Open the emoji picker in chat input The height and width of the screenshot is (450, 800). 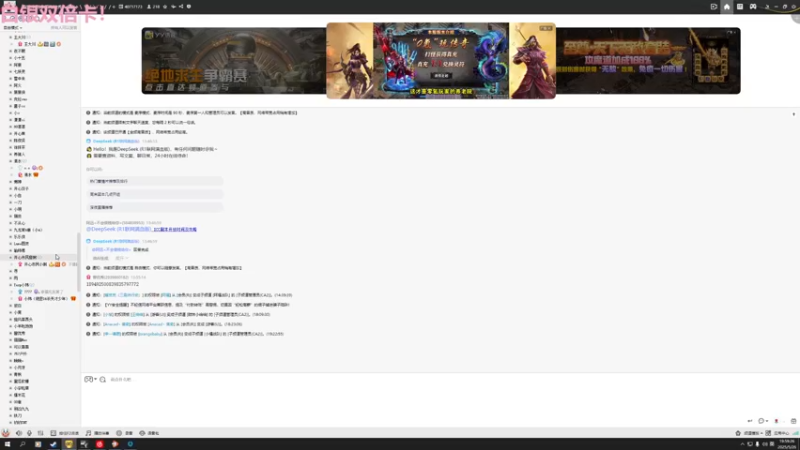click(x=88, y=379)
